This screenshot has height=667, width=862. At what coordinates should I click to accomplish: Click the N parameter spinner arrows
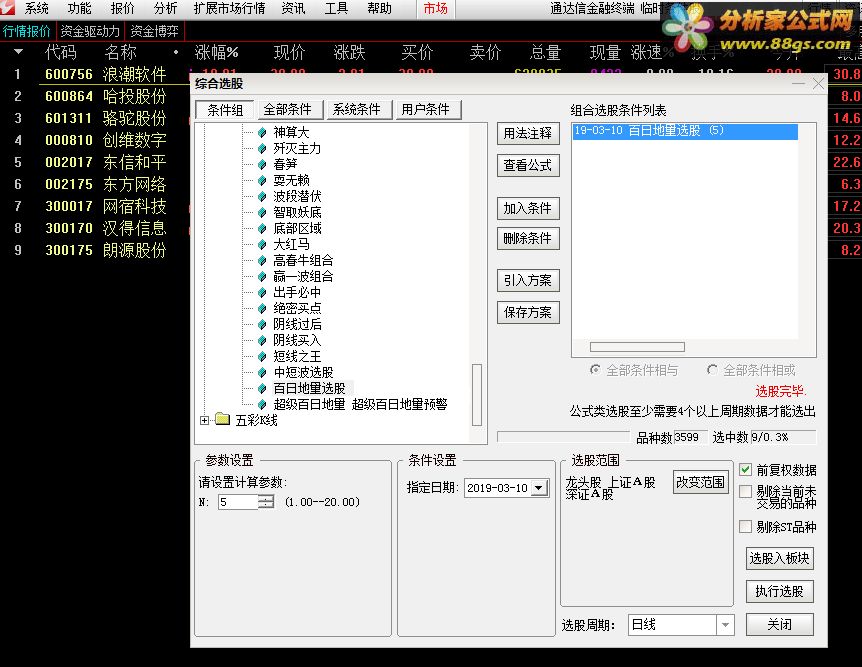pos(266,501)
